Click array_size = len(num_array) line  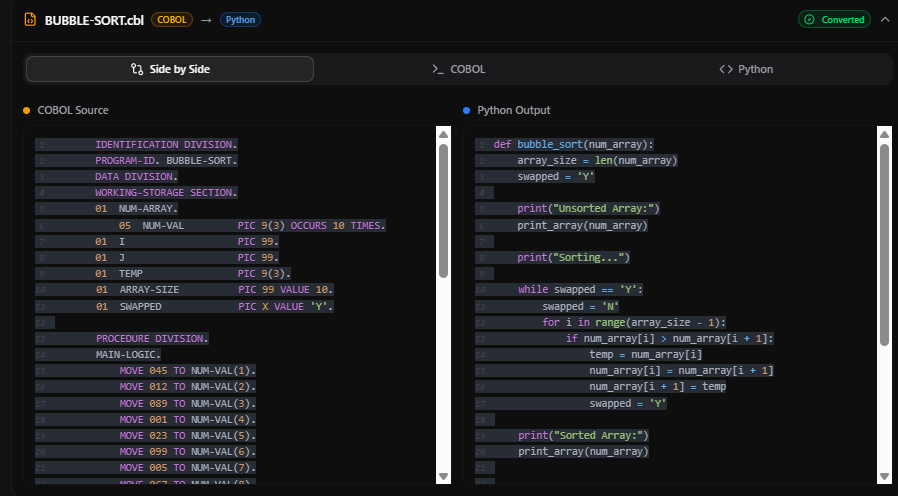[597, 160]
